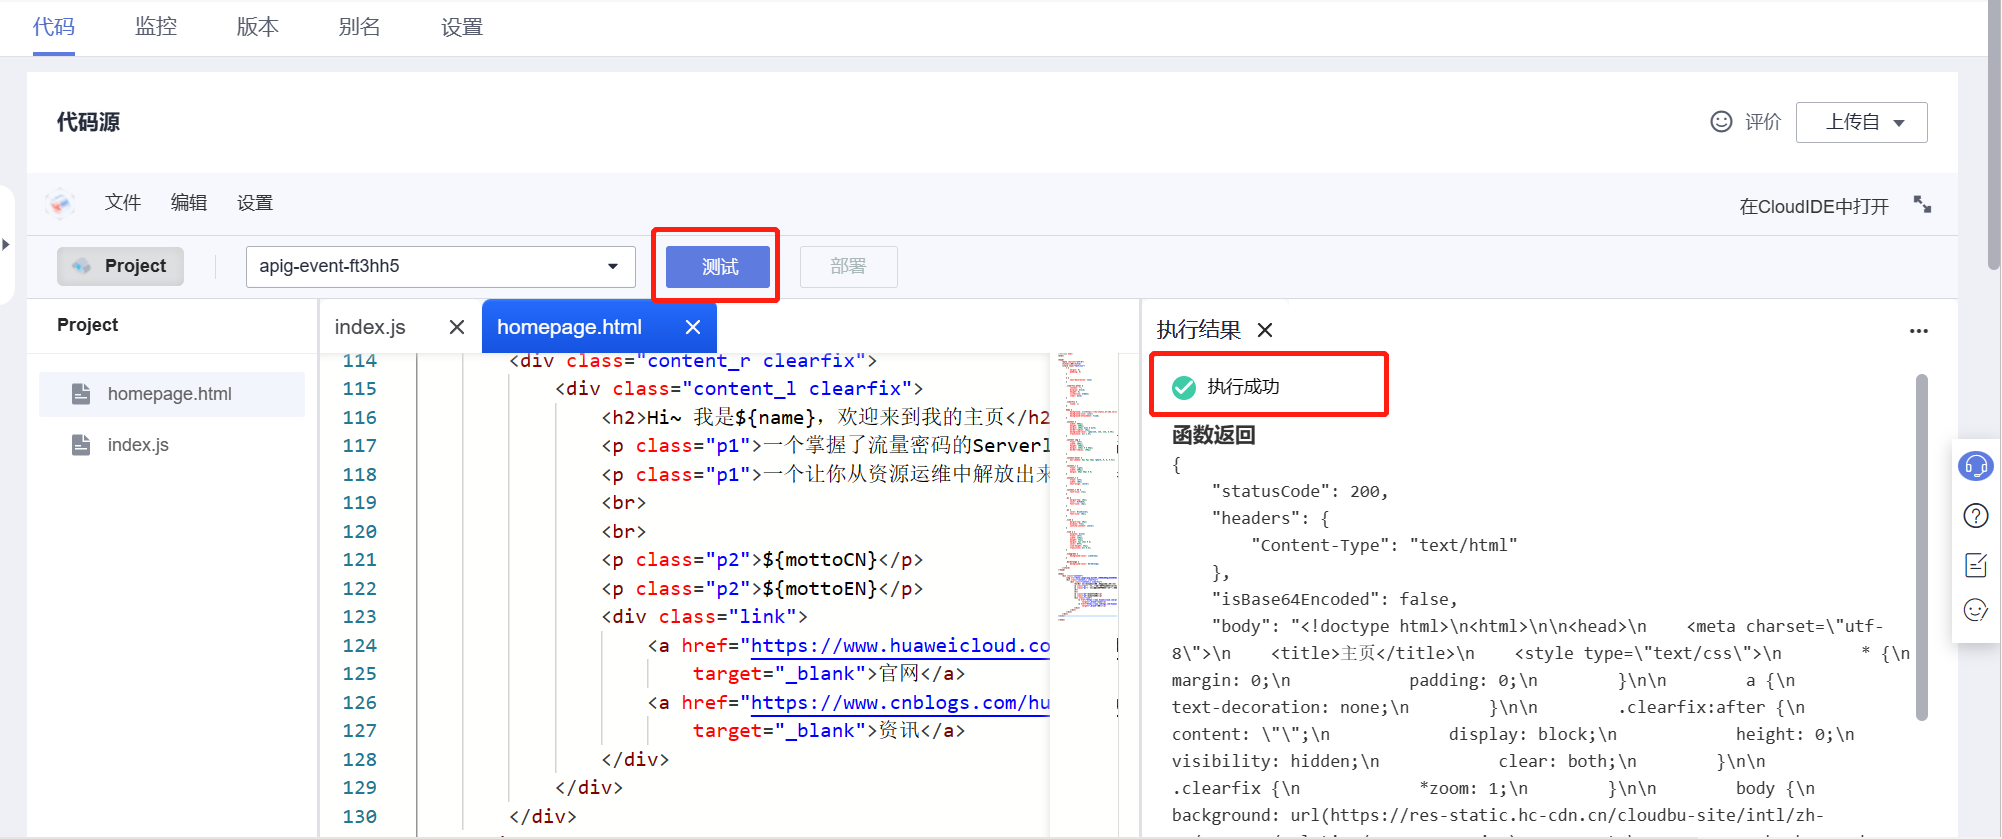Close the index.js editor tab
Image resolution: width=2002 pixels, height=839 pixels.
(x=457, y=327)
